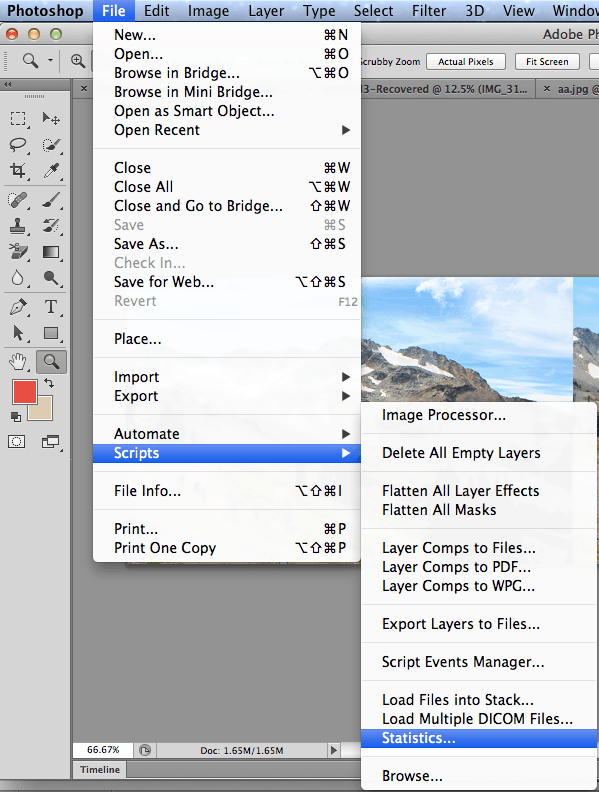Expand the status bar info arrow

[333, 750]
